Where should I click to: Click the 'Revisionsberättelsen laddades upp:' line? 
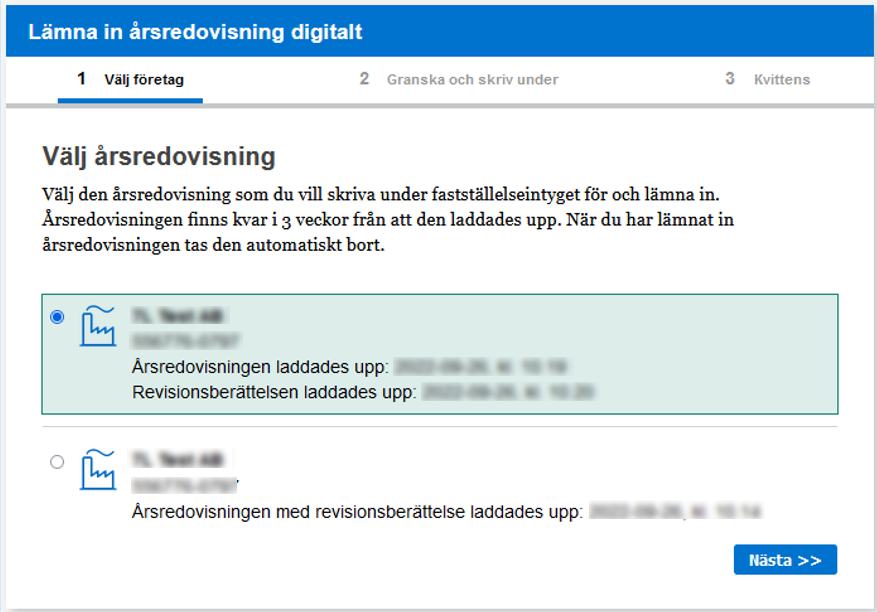(273, 392)
